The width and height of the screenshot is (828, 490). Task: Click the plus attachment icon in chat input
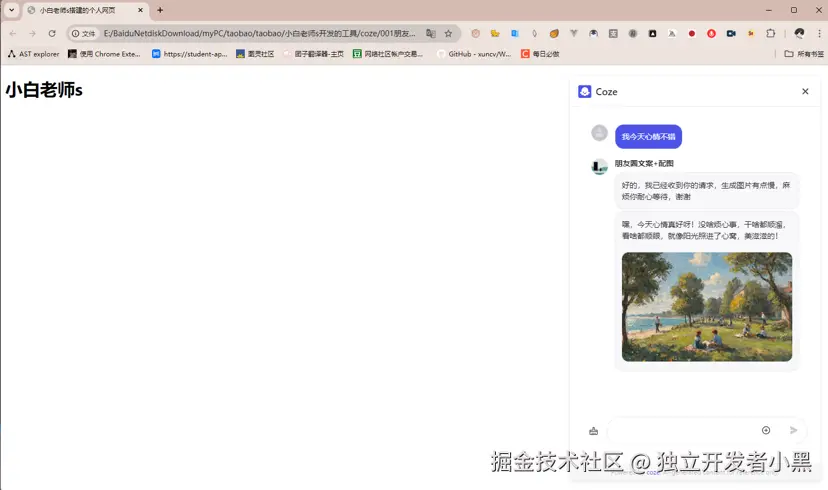tap(766, 430)
